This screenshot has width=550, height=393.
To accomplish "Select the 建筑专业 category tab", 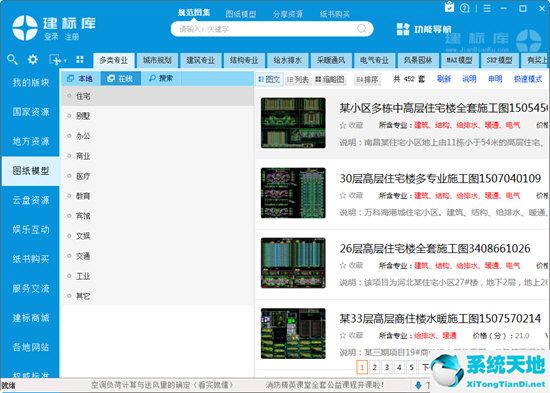I will (x=201, y=60).
